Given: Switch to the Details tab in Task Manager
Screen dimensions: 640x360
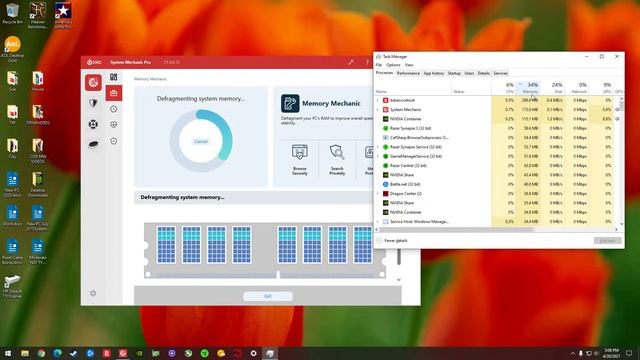Looking at the screenshot, I should pyautogui.click(x=484, y=73).
